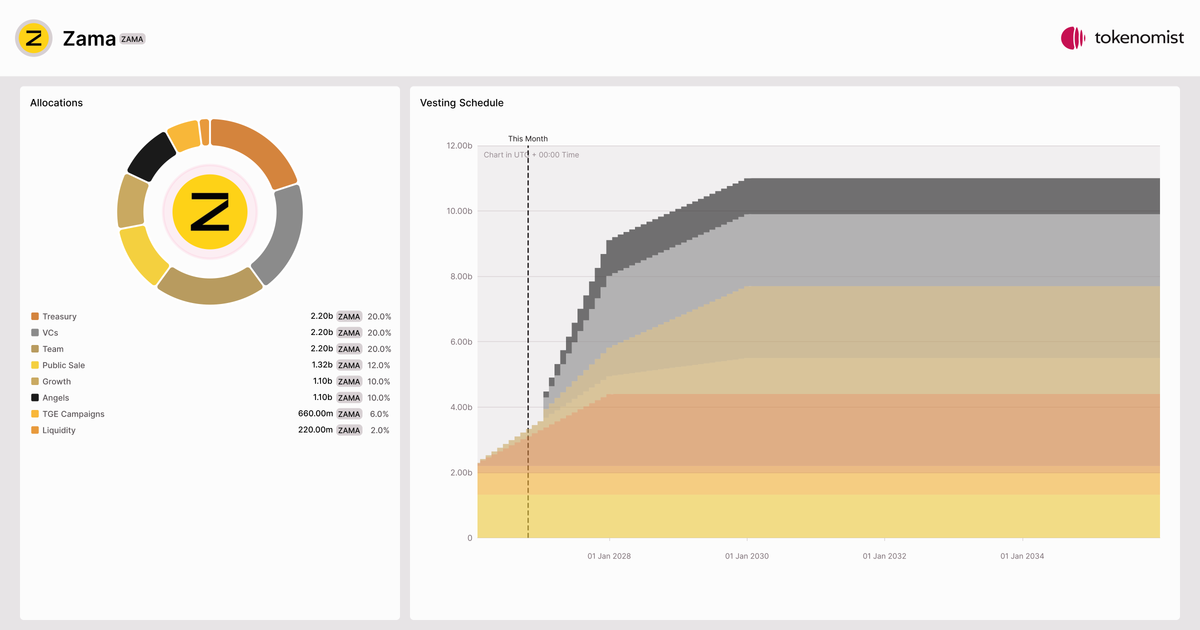
Task: Click the tokenomist logo icon
Action: tap(1073, 38)
